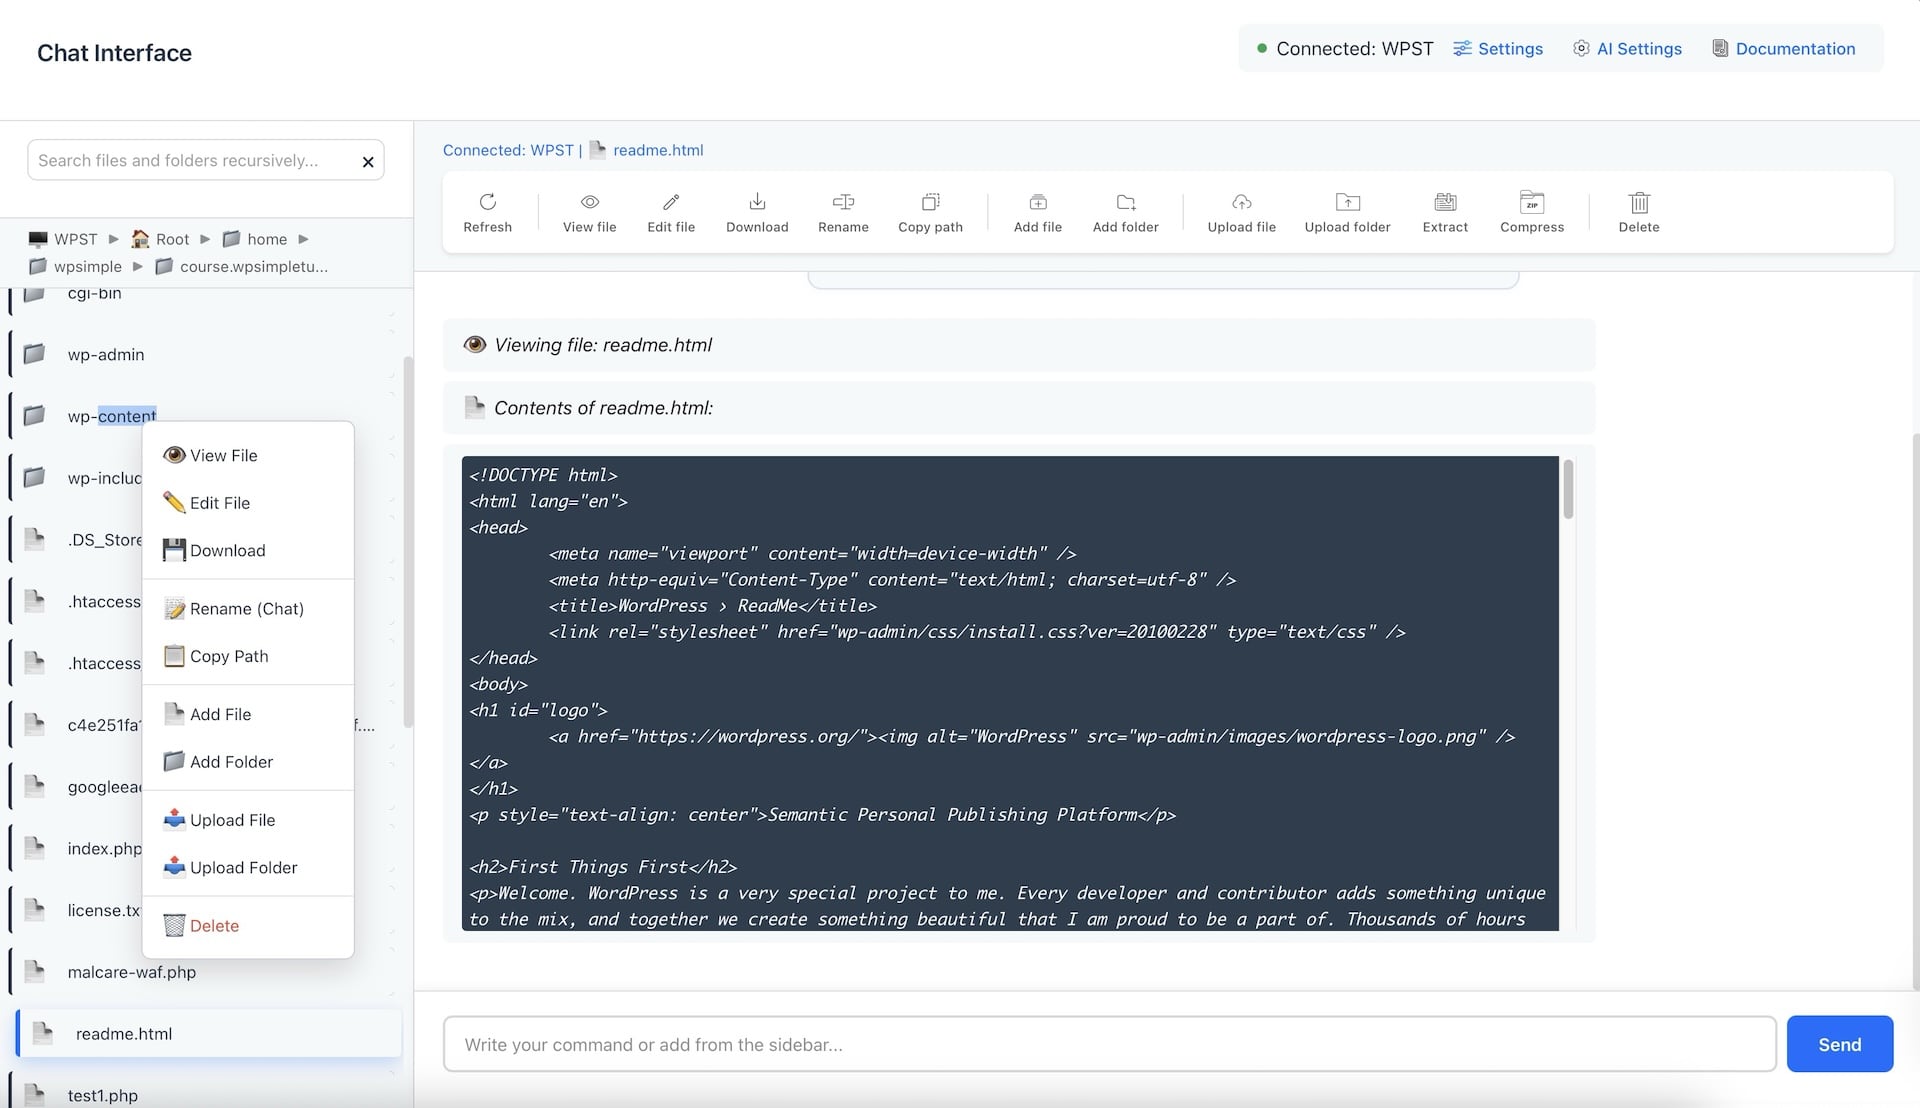
Task: Expand the arrow after Root in breadcrumb
Action: point(205,239)
